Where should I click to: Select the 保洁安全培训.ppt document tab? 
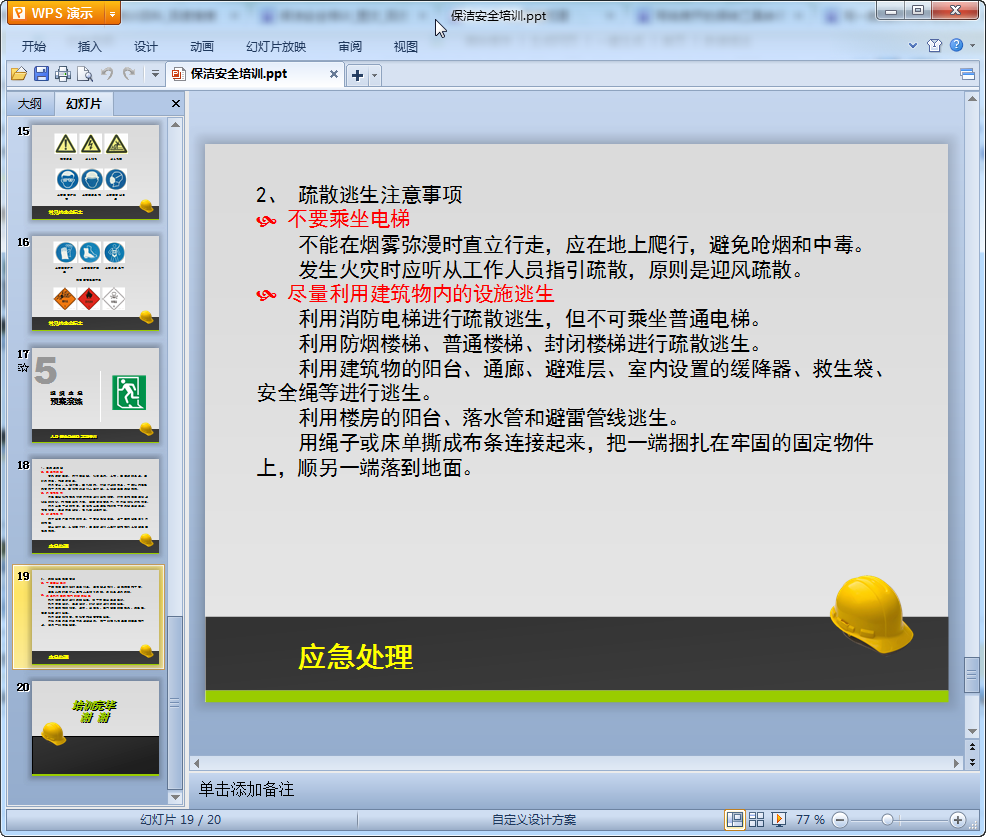tap(239, 74)
